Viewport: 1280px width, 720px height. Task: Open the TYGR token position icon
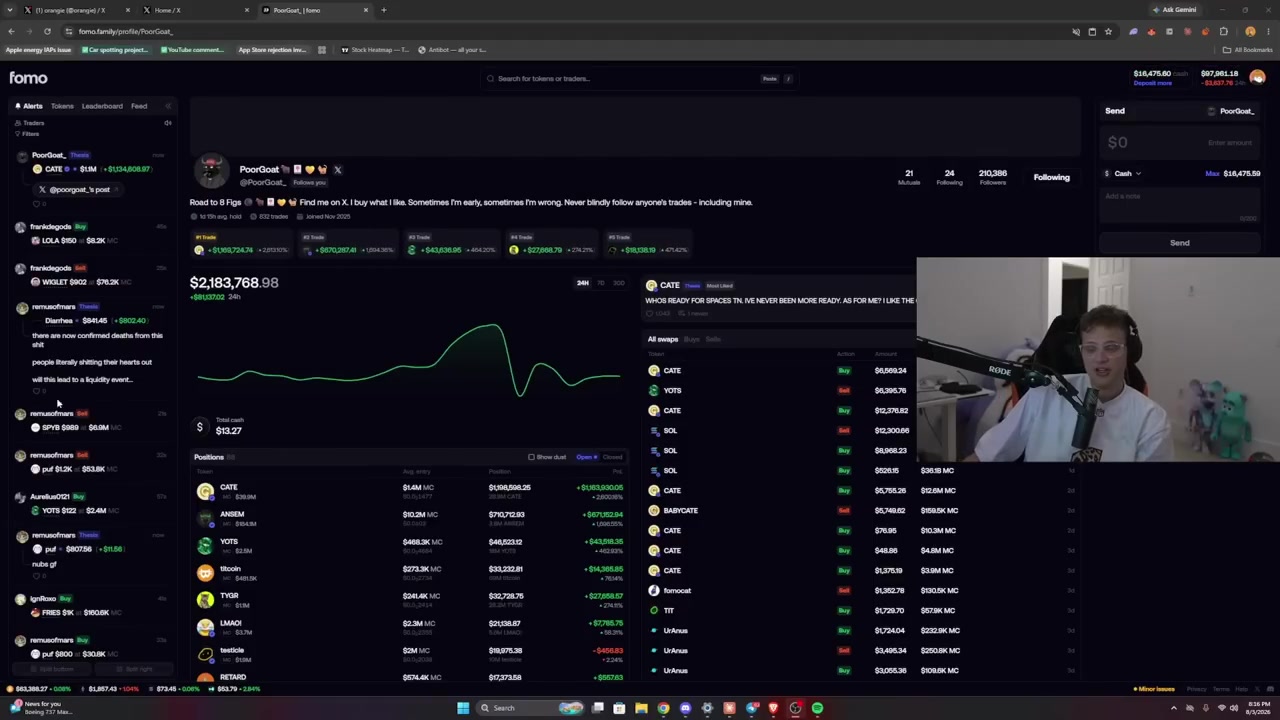pos(205,599)
